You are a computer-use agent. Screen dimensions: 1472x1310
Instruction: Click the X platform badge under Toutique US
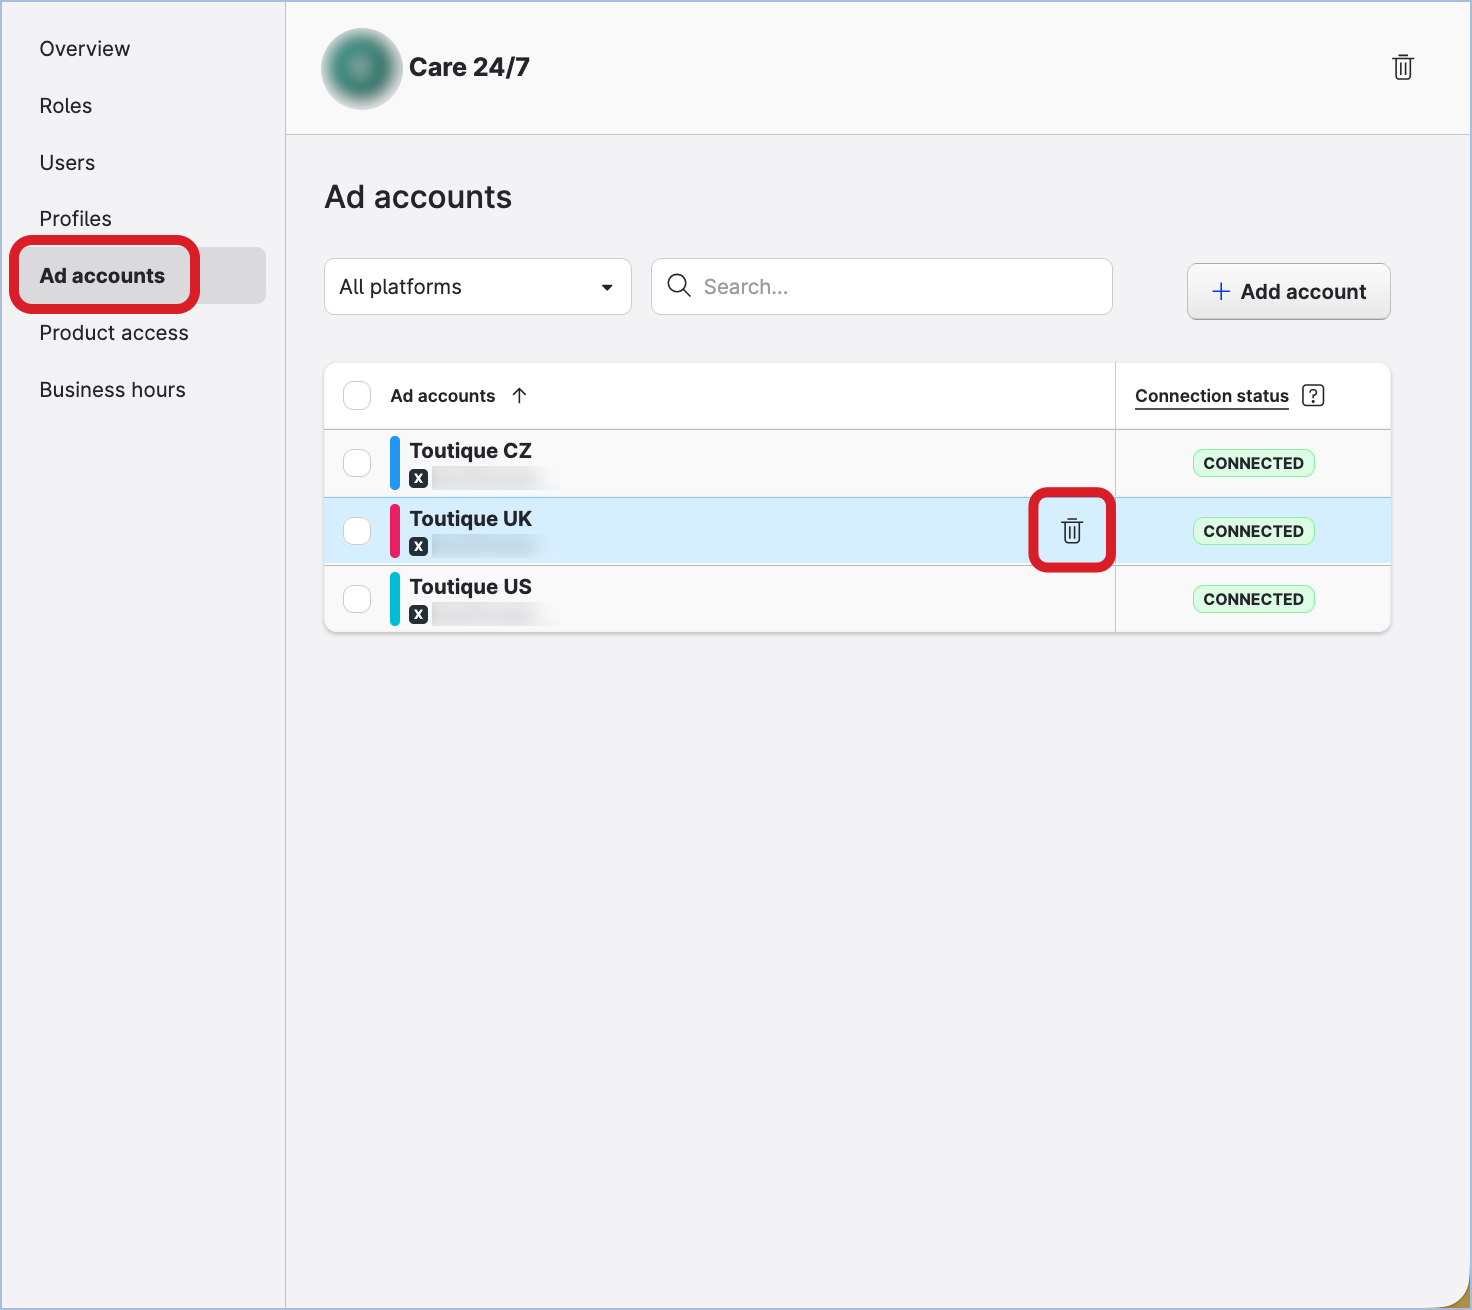[419, 614]
